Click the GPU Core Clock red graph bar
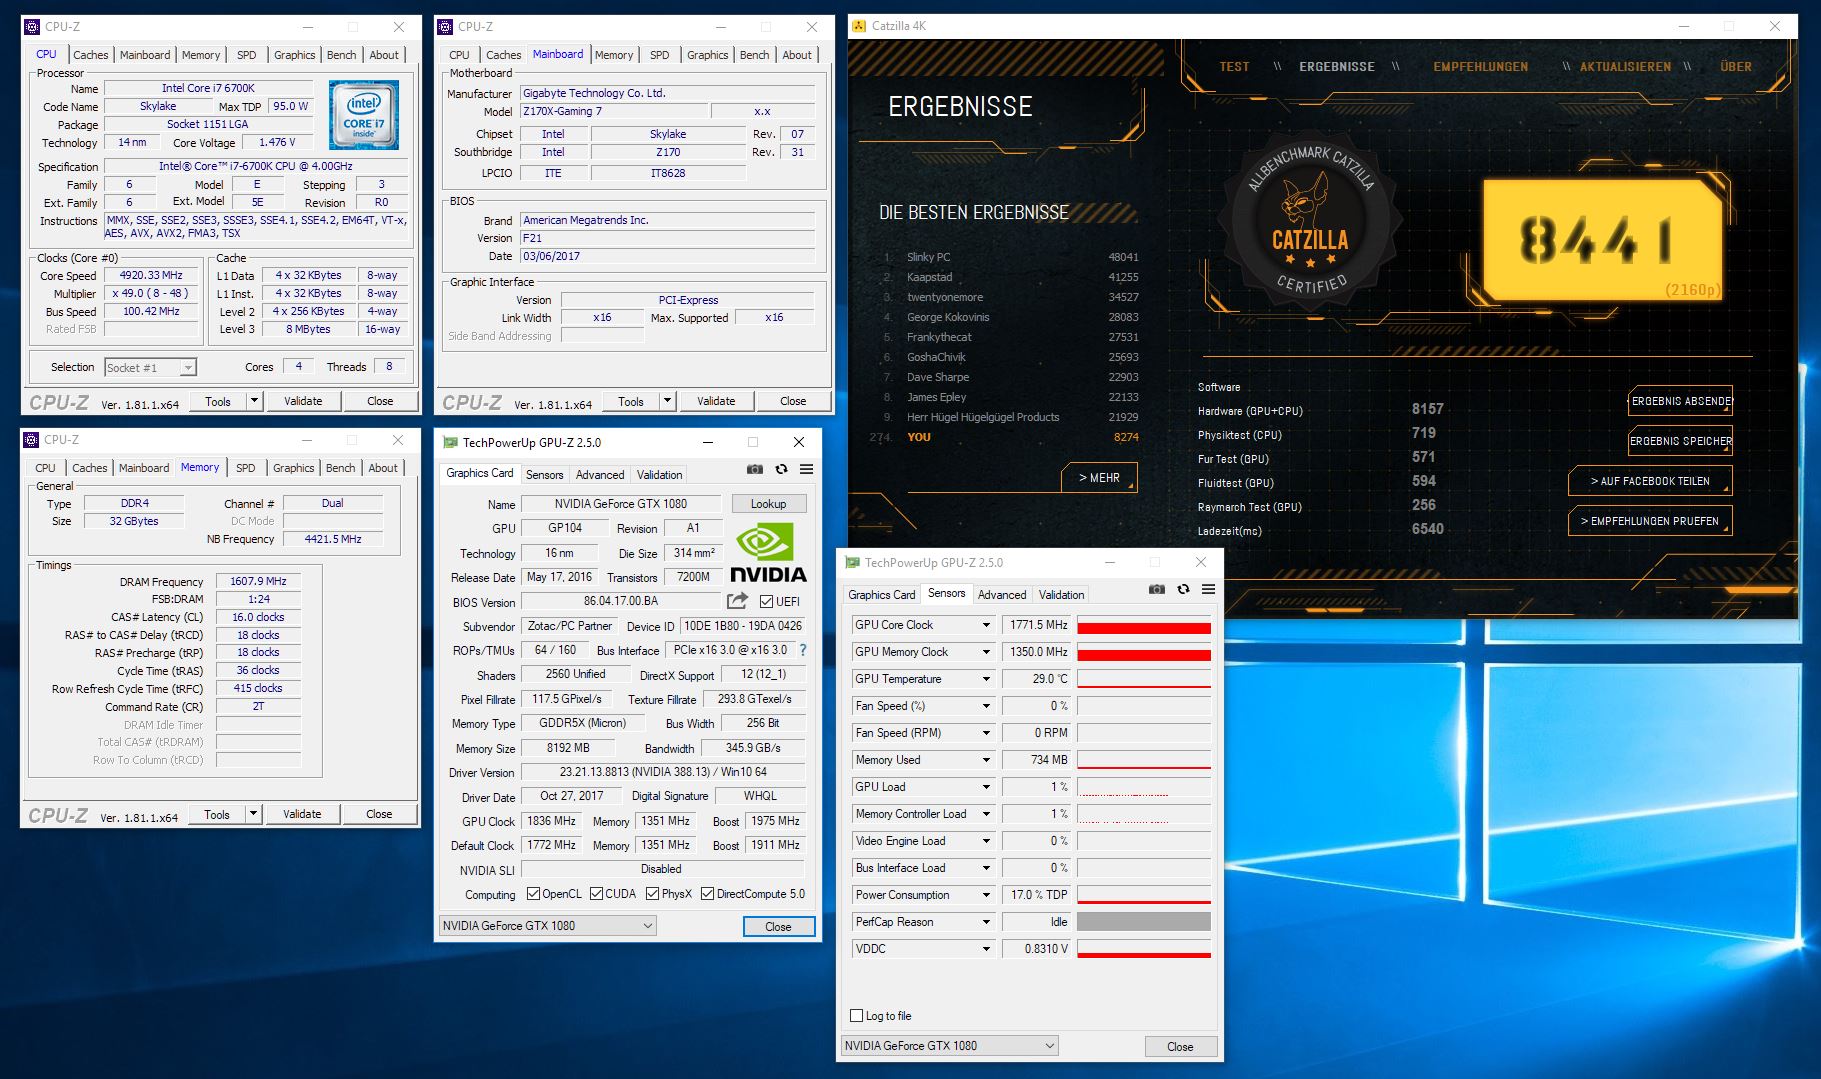Image resolution: width=1821 pixels, height=1079 pixels. 1144,628
